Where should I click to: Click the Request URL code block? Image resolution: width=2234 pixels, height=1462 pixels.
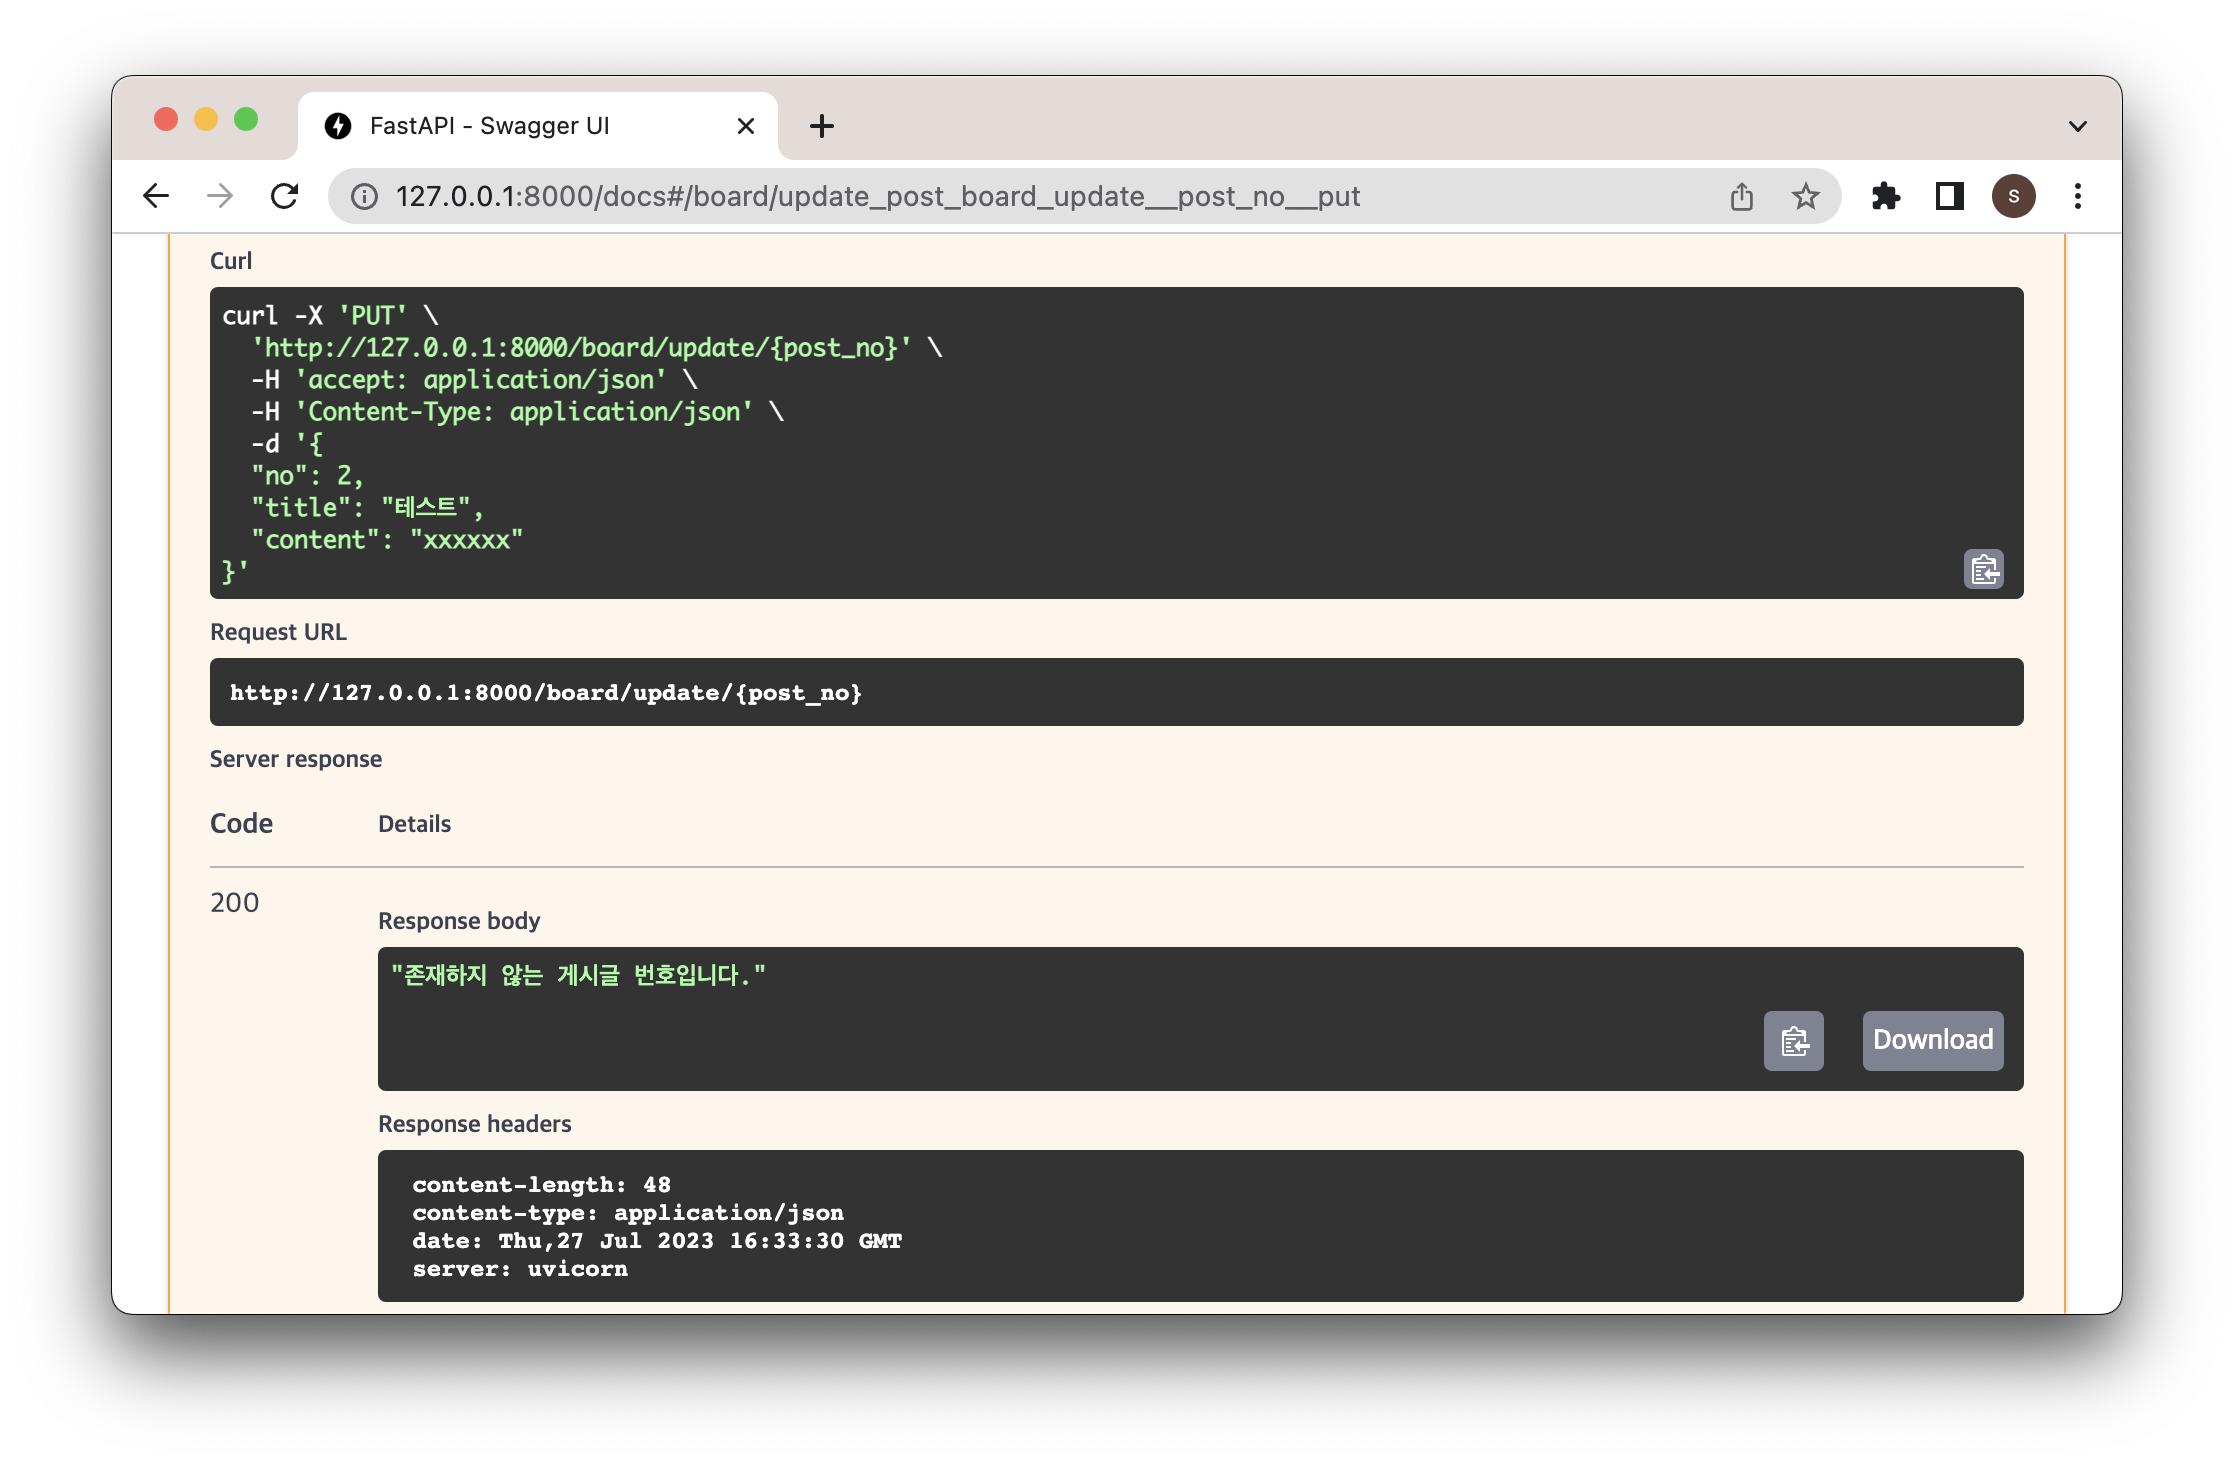coord(1116,692)
